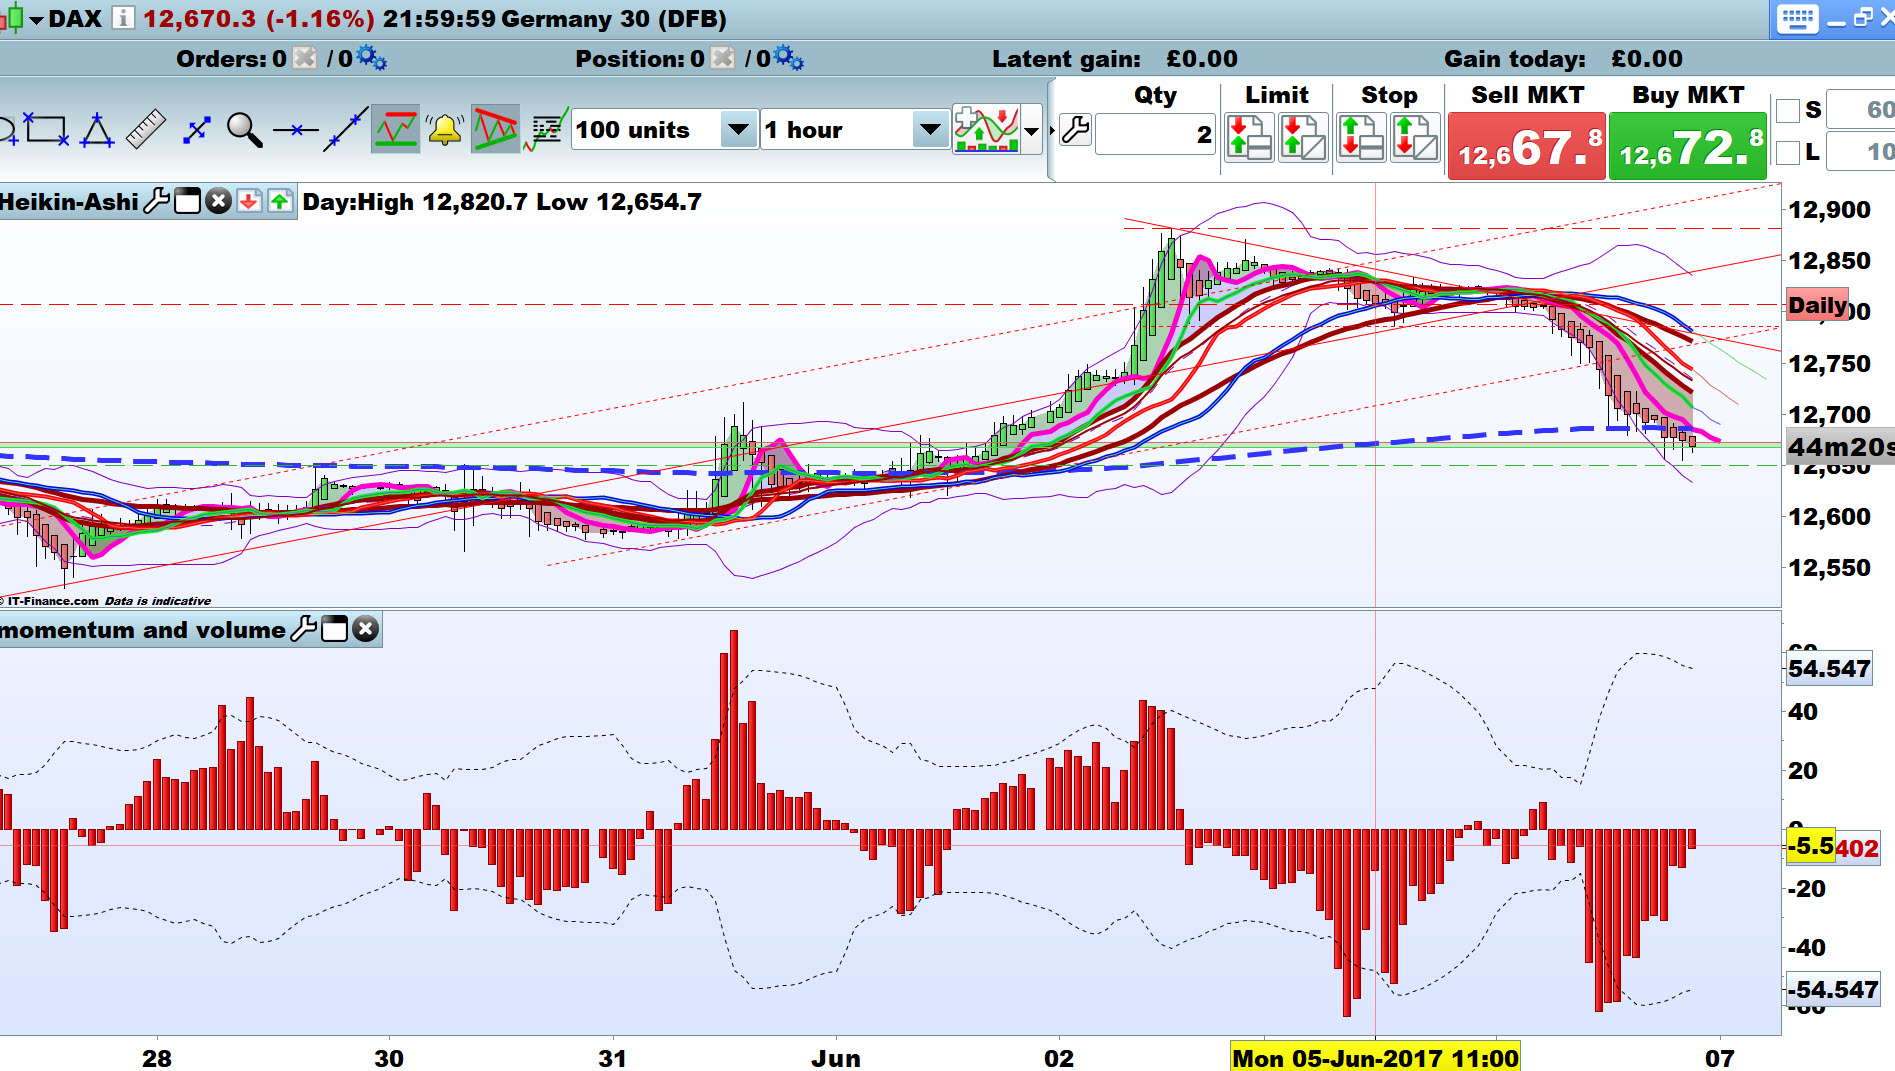Maximize the momentum and volume panel

click(335, 629)
